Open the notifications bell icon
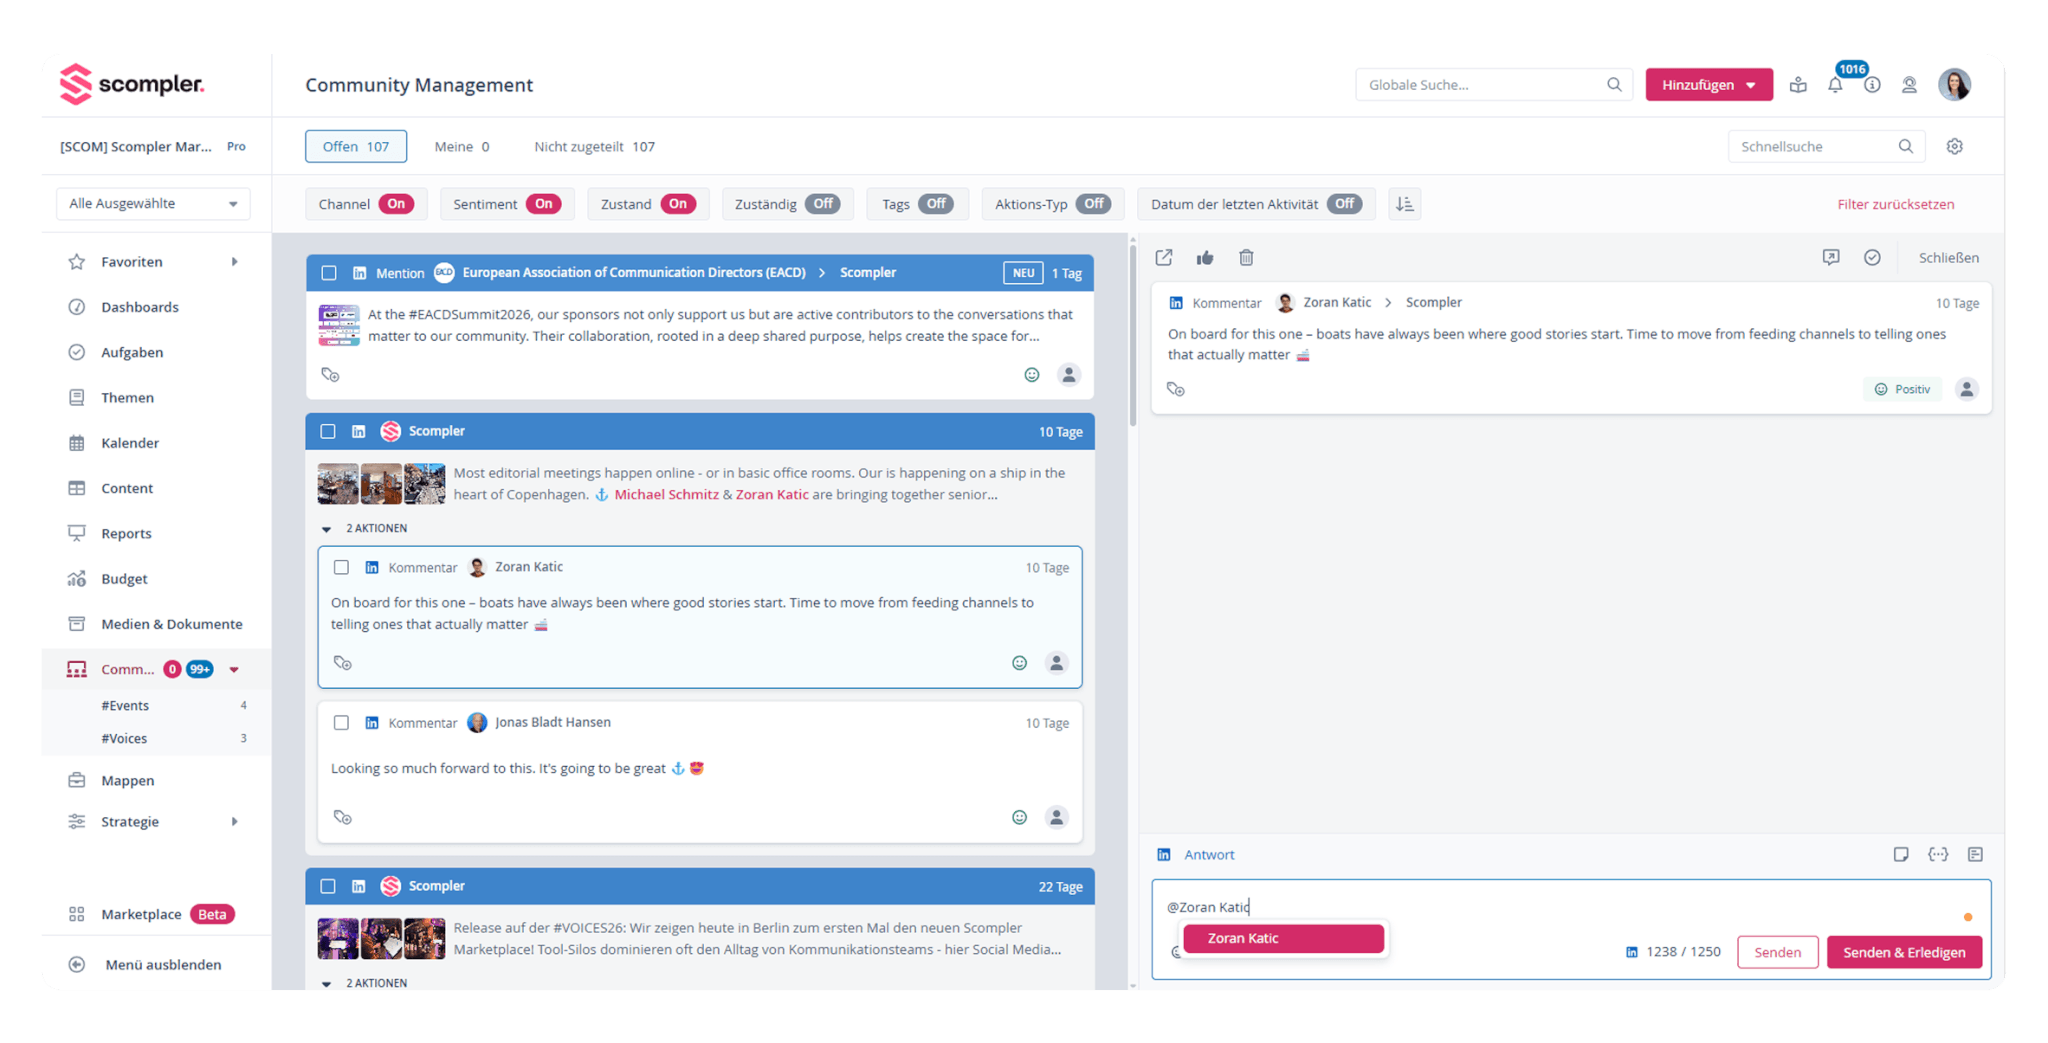 coord(1835,85)
